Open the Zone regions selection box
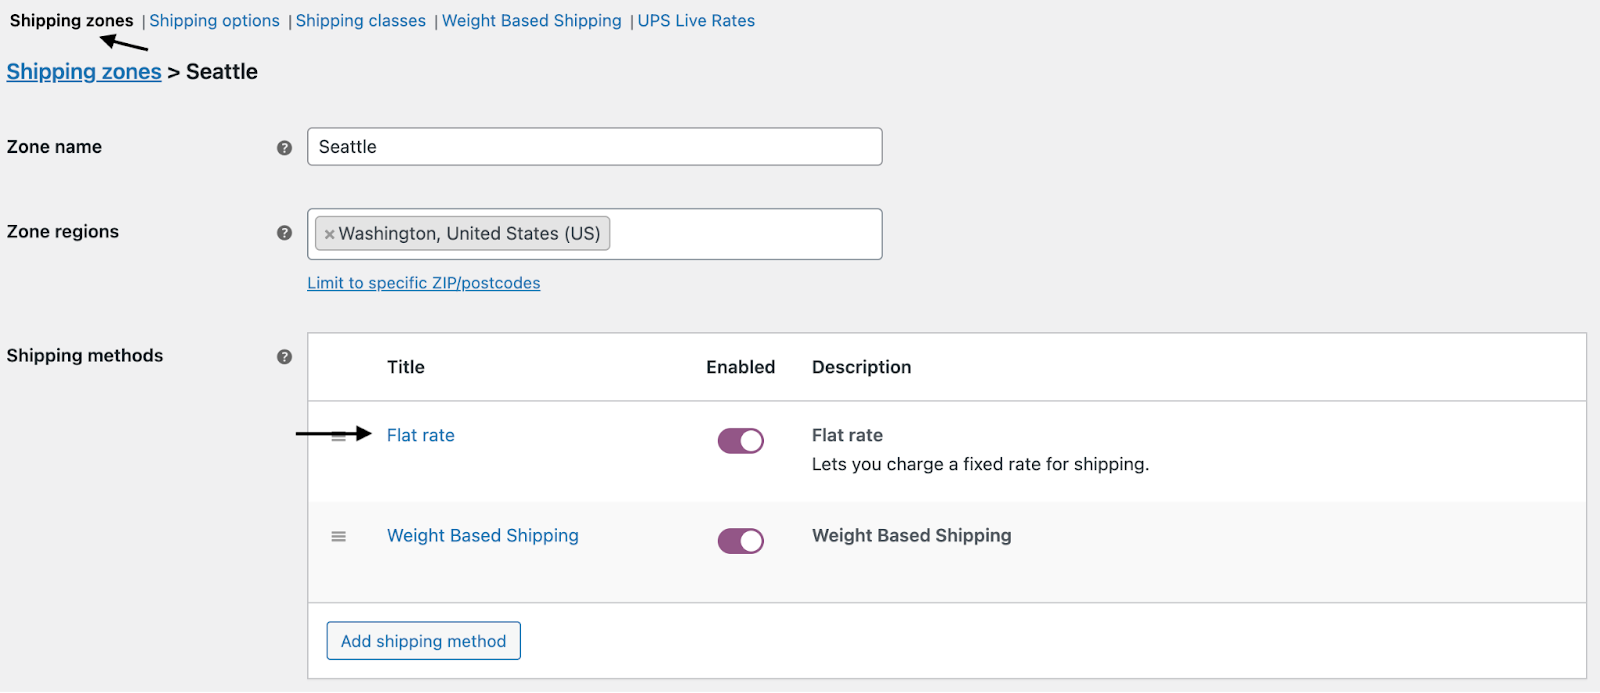Image resolution: width=1600 pixels, height=693 pixels. click(740, 234)
